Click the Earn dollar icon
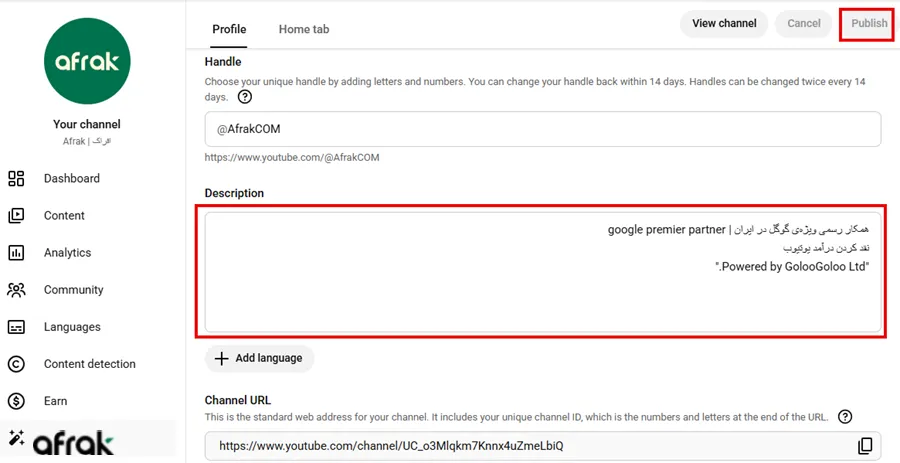 pos(16,401)
